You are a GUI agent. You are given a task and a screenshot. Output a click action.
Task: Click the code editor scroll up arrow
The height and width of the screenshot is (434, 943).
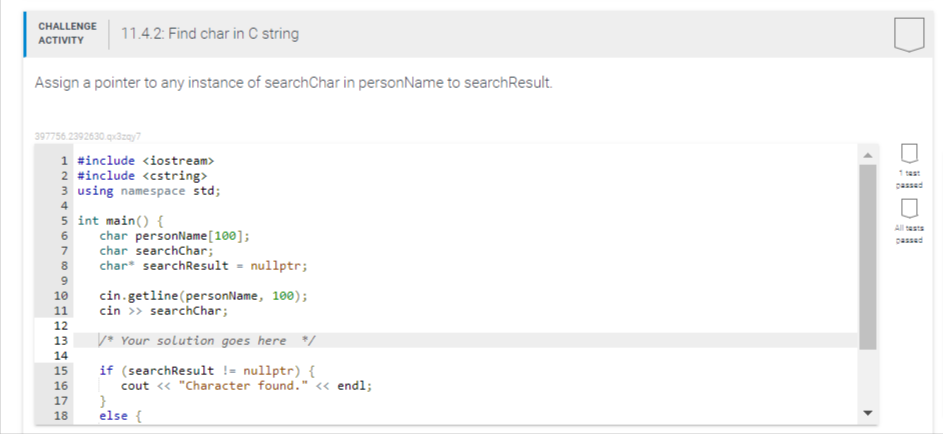coord(867,155)
